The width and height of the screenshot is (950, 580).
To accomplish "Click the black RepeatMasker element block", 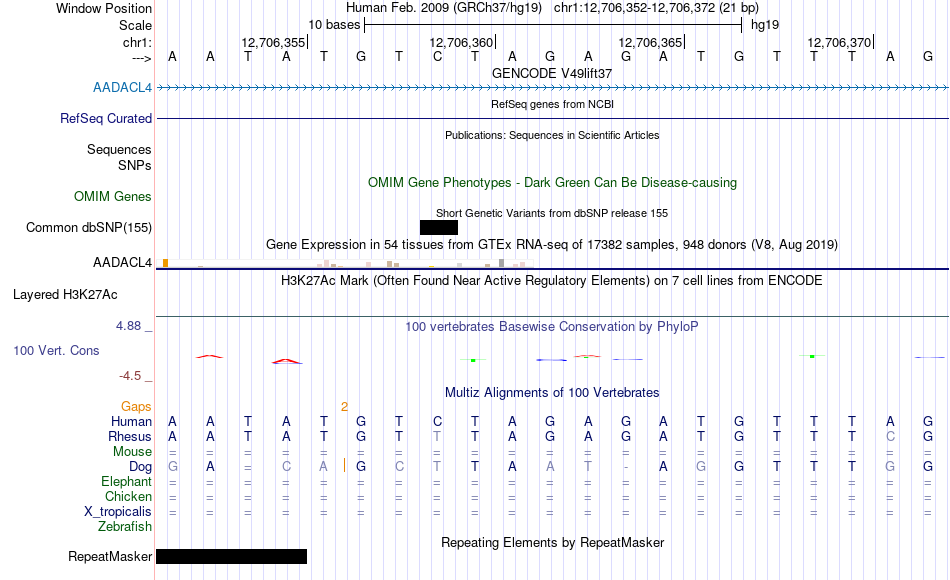I will point(231,556).
